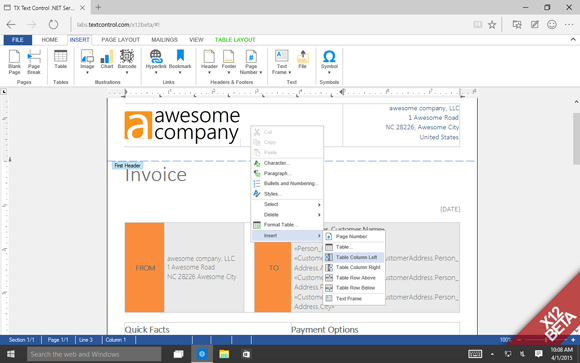Insert a Barcode from the Illustrations group
Image resolution: width=580 pixels, height=363 pixels.
[x=127, y=61]
